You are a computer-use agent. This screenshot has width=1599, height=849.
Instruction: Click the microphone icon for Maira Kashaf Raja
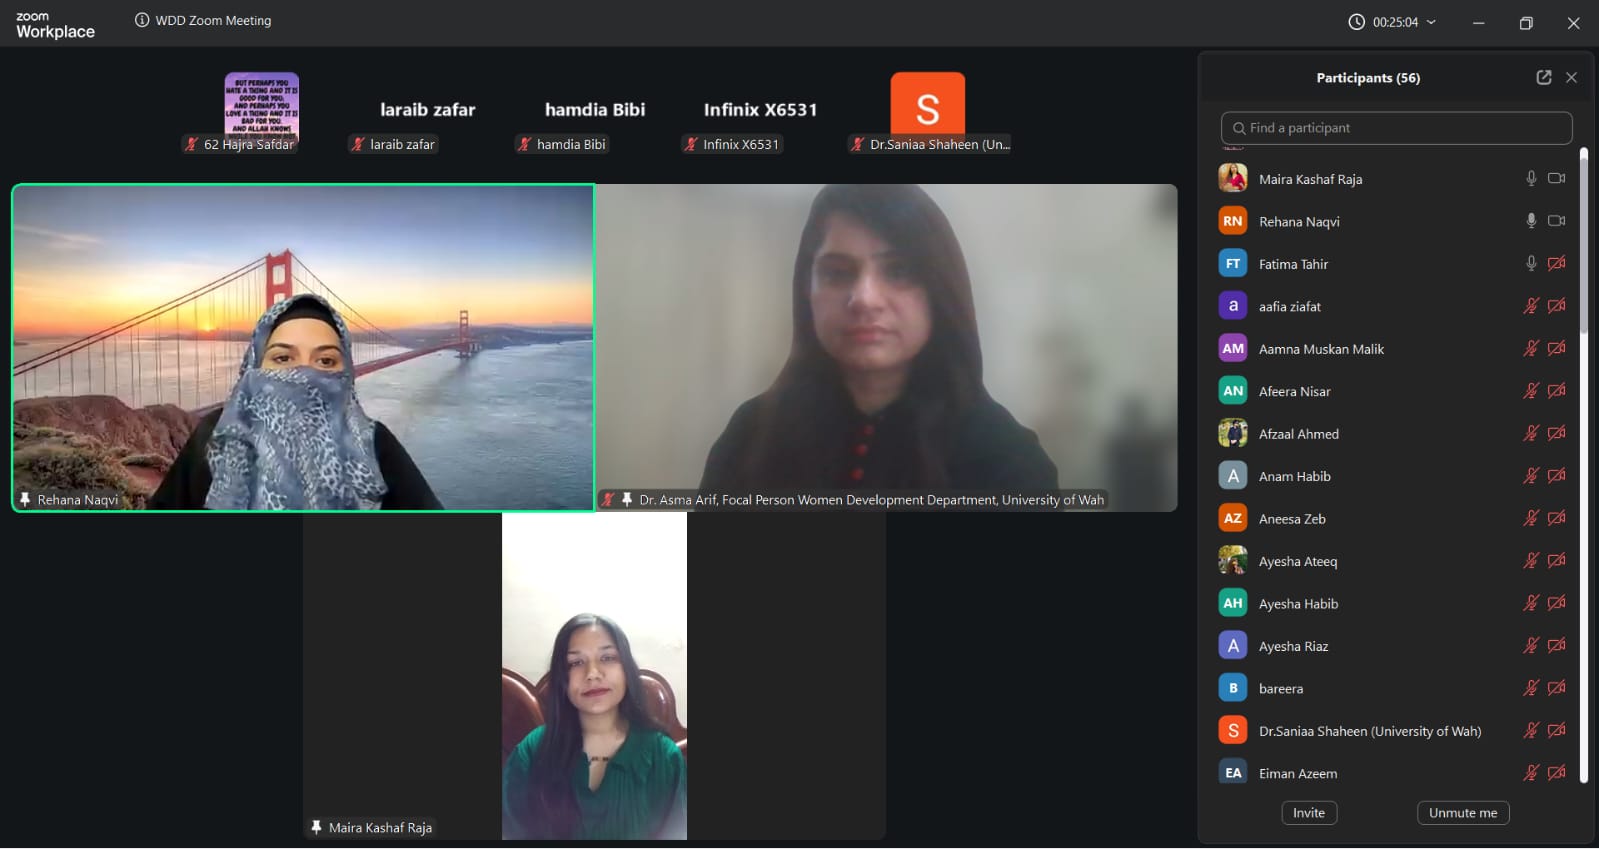(x=1530, y=179)
